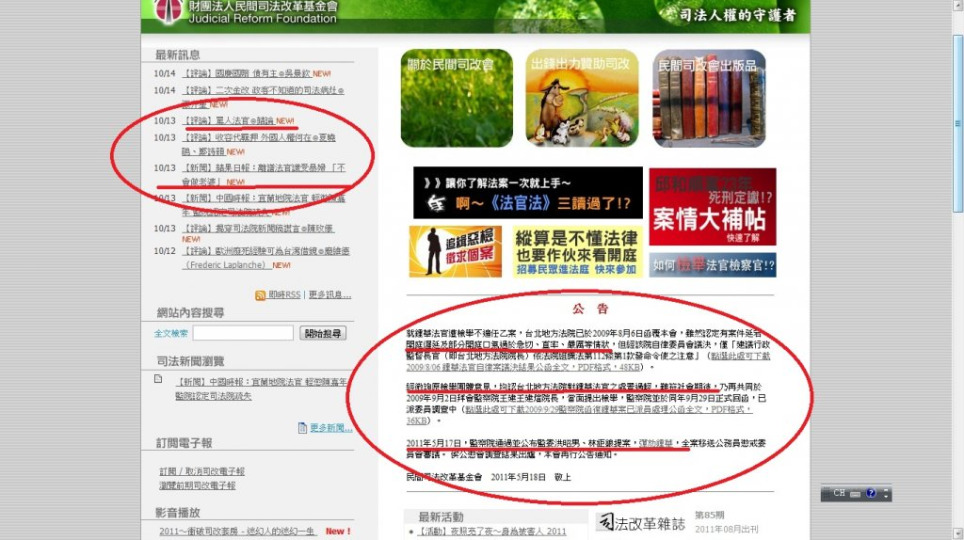Viewport: 964px width, 540px height.
Task: Click the blue help icon on language bar
Action: click(x=871, y=493)
